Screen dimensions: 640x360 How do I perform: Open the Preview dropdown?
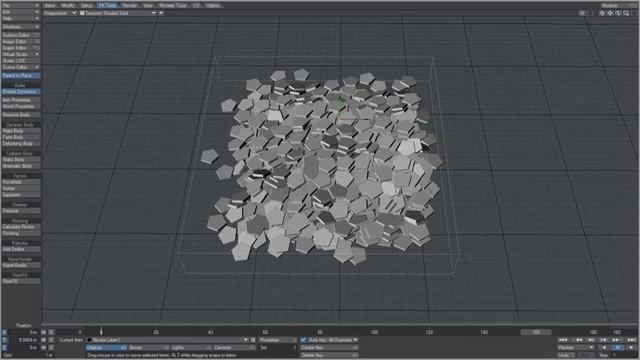pos(576,348)
